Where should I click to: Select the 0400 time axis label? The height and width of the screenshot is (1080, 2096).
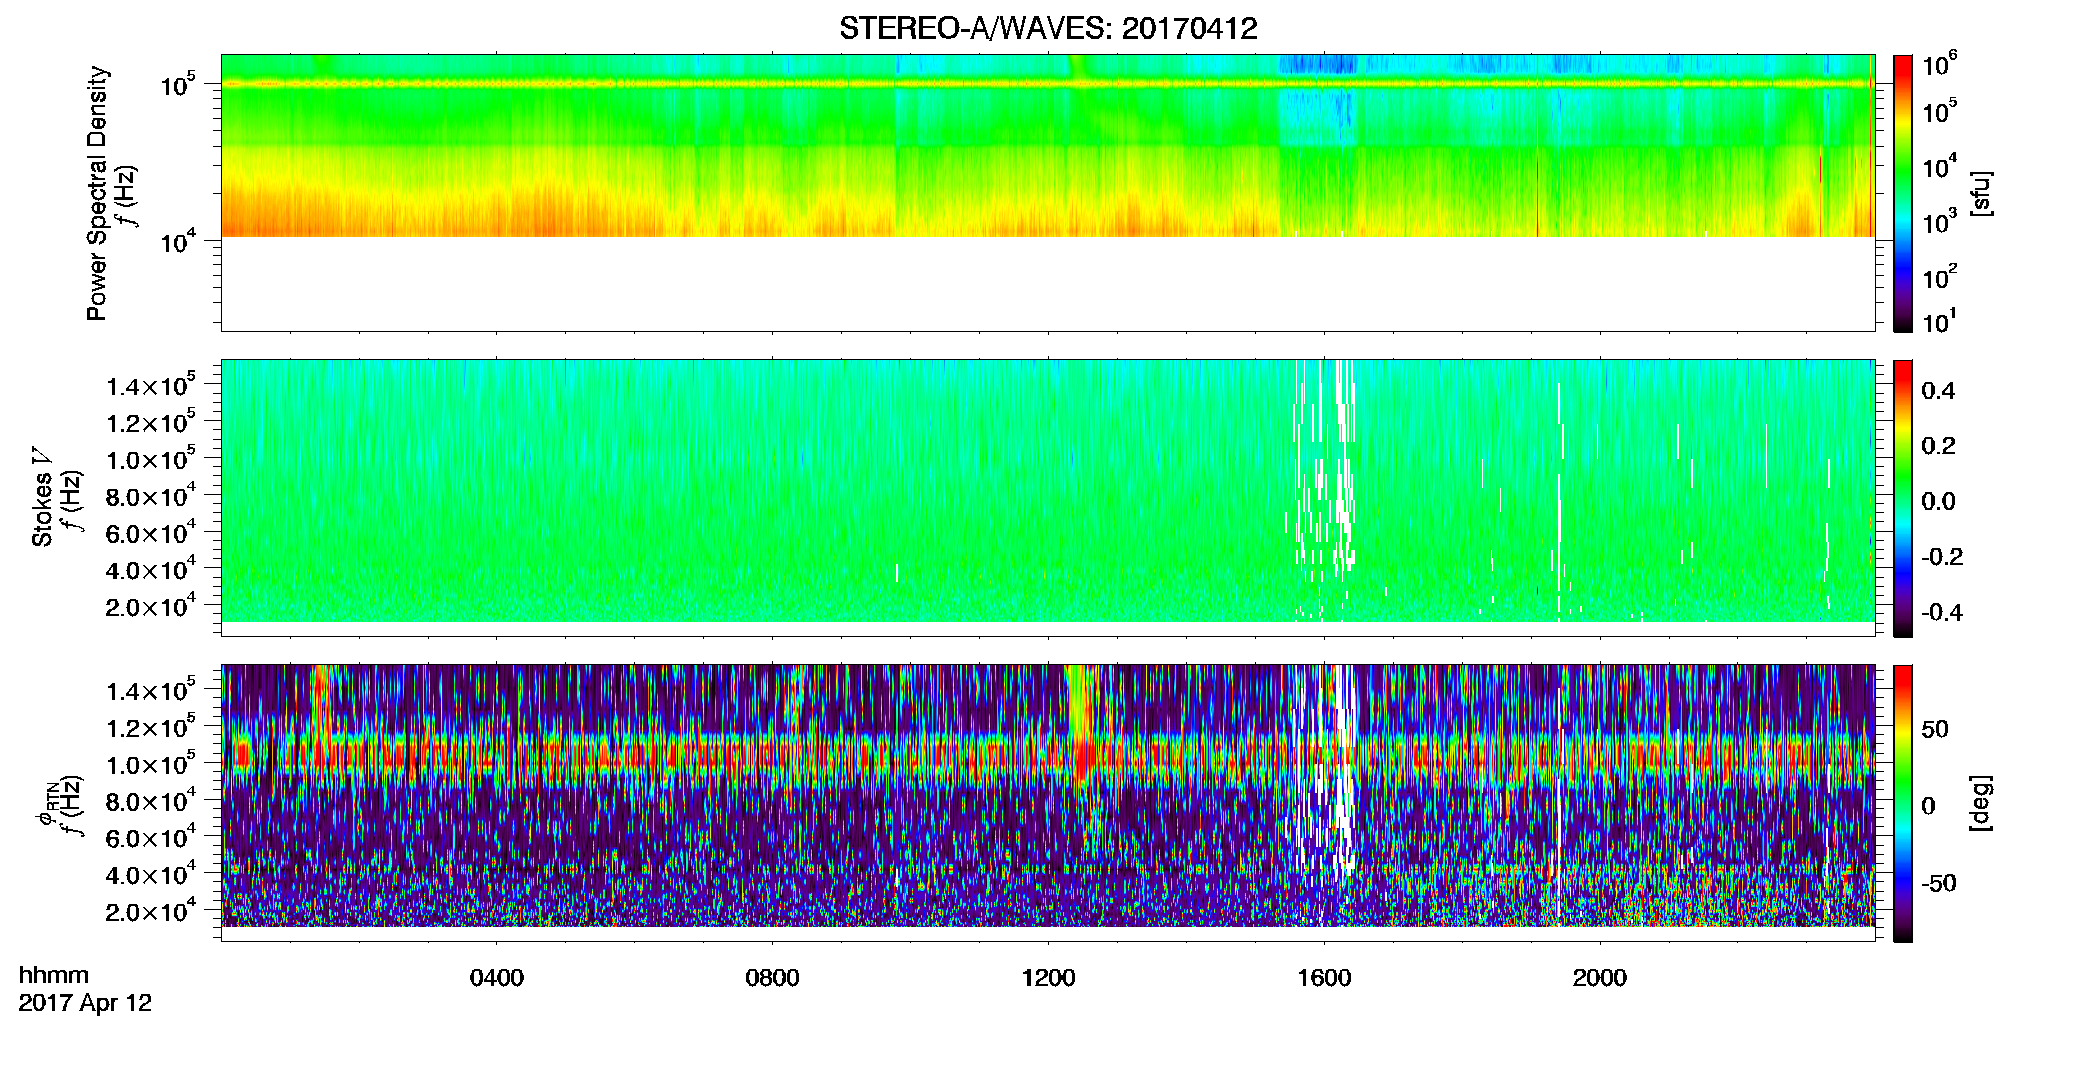coord(497,978)
